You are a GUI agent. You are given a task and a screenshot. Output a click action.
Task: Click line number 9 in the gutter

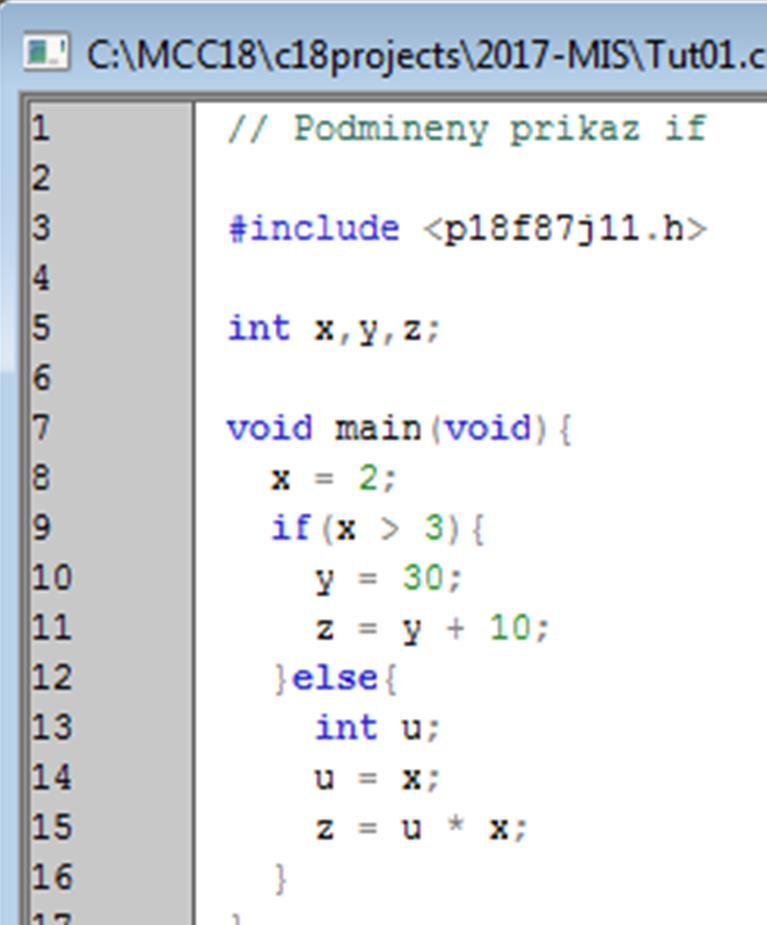41,527
